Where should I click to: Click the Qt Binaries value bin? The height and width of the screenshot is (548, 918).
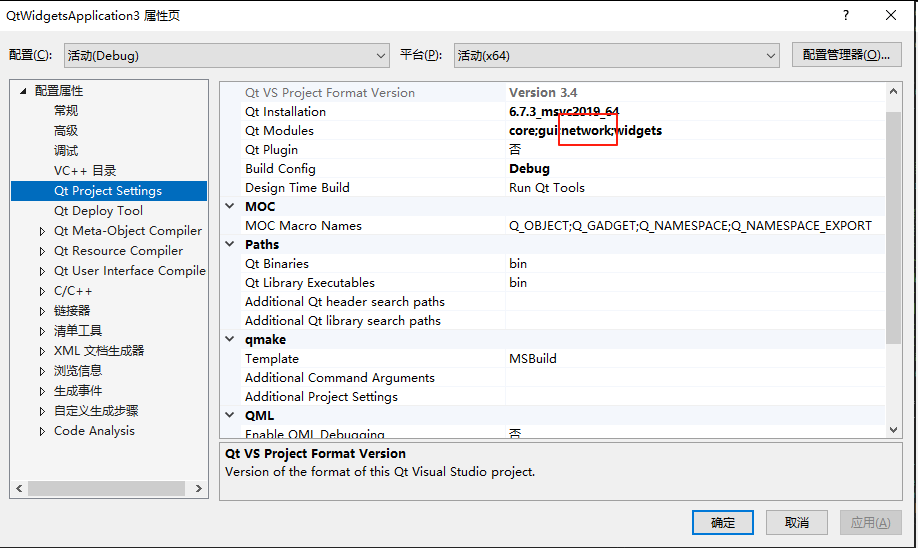pos(518,263)
